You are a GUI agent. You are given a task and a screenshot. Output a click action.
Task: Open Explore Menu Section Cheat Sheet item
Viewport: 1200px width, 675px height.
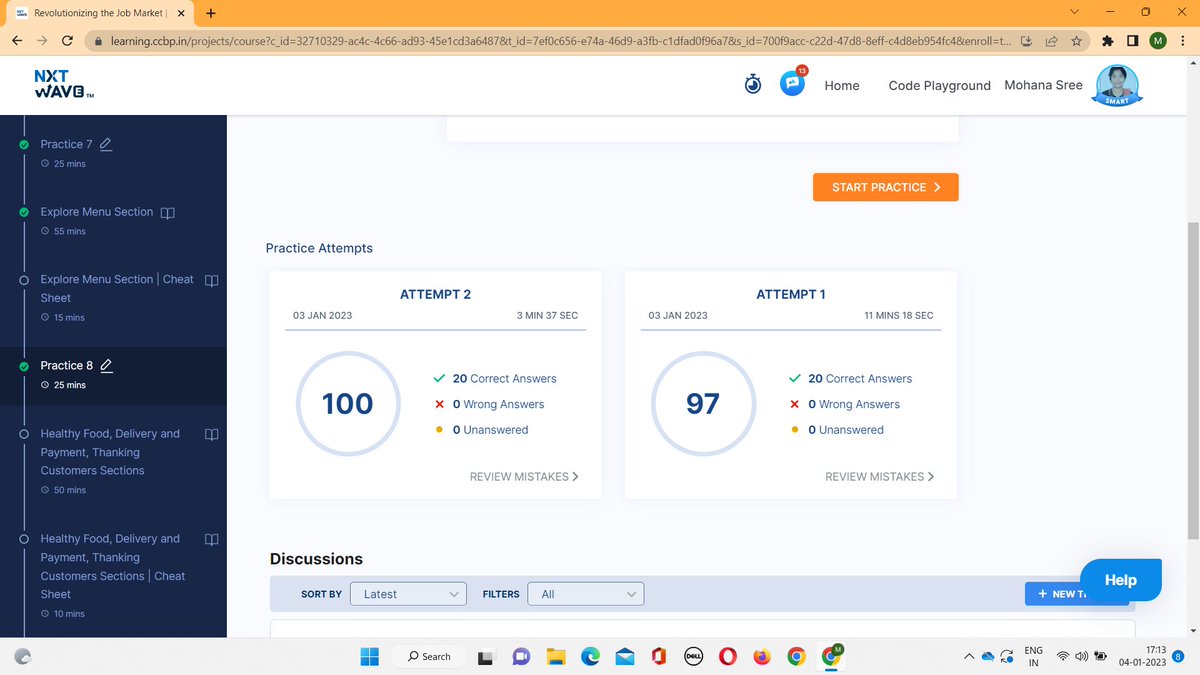pos(117,289)
